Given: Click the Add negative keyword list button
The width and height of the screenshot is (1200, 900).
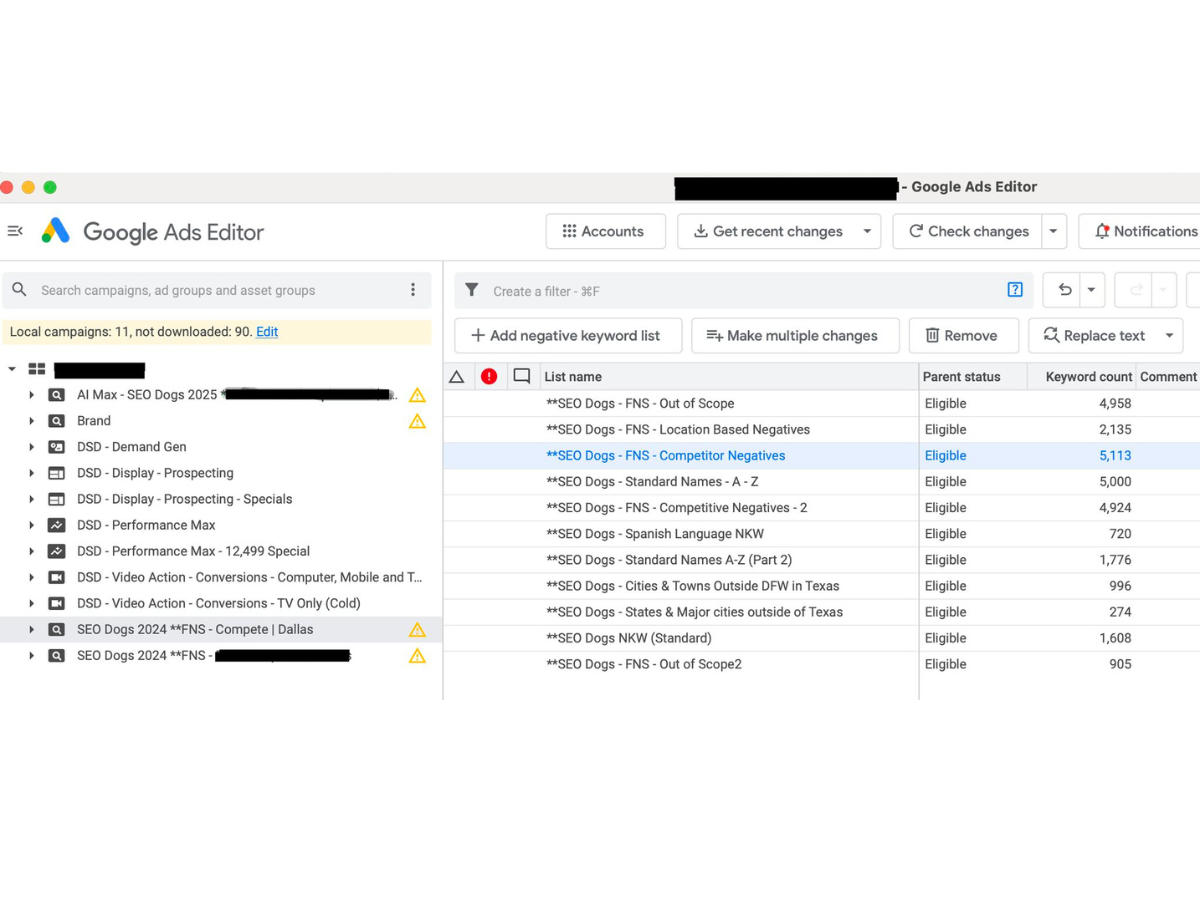Looking at the screenshot, I should 567,336.
